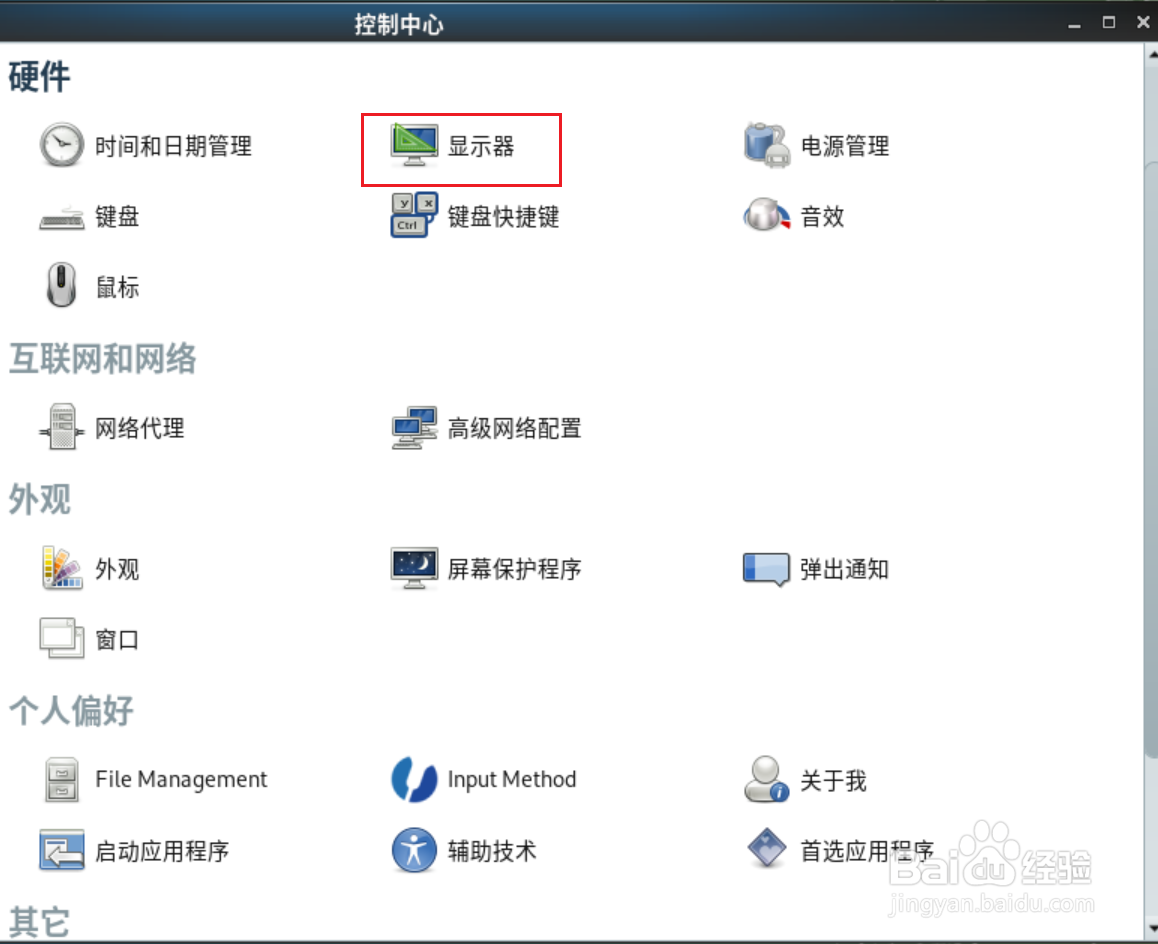Viewport: 1158px width, 944px height.
Task: Open 时间和日期管理 clock icon
Action: tap(61, 145)
